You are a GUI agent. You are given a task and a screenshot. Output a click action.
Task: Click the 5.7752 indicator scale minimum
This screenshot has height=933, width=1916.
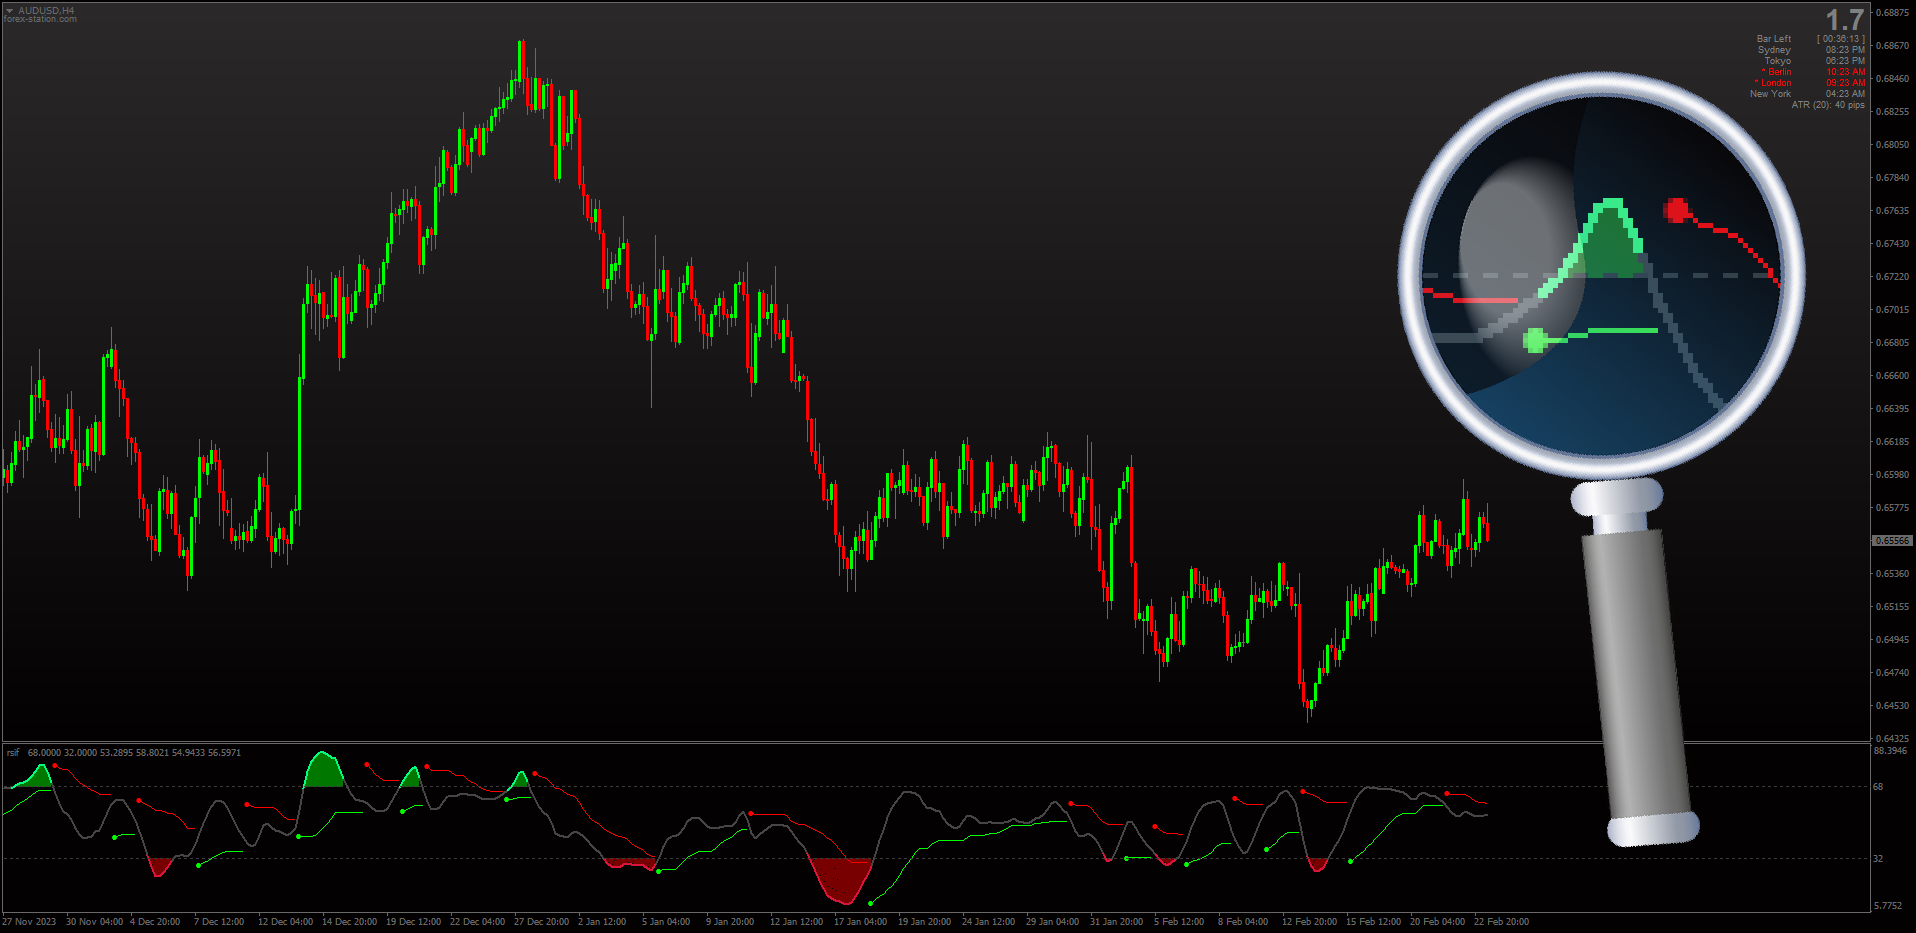[x=1888, y=906]
